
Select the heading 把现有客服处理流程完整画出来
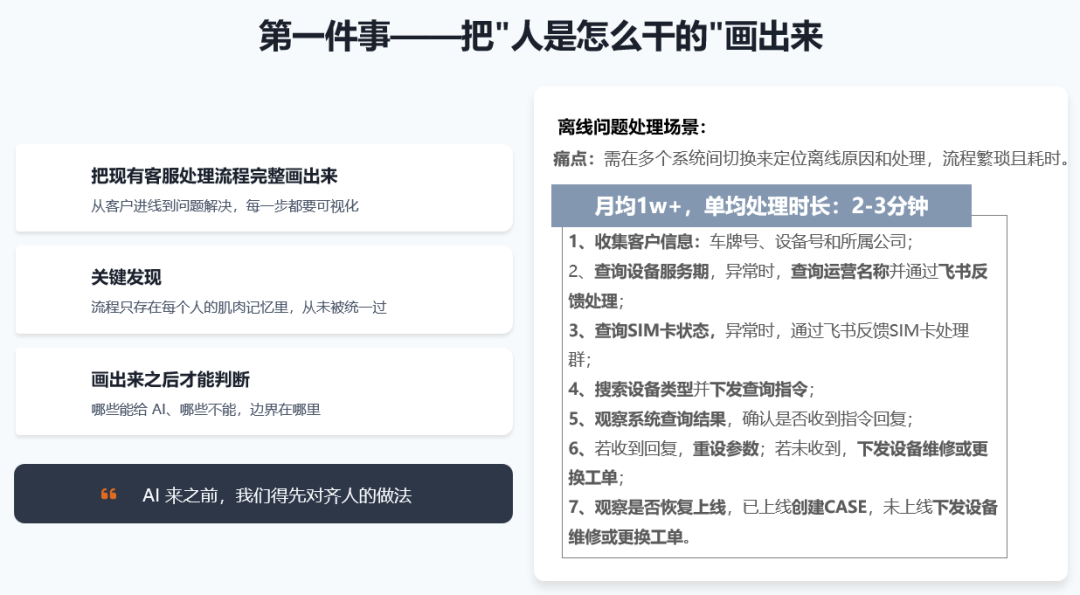[214, 176]
